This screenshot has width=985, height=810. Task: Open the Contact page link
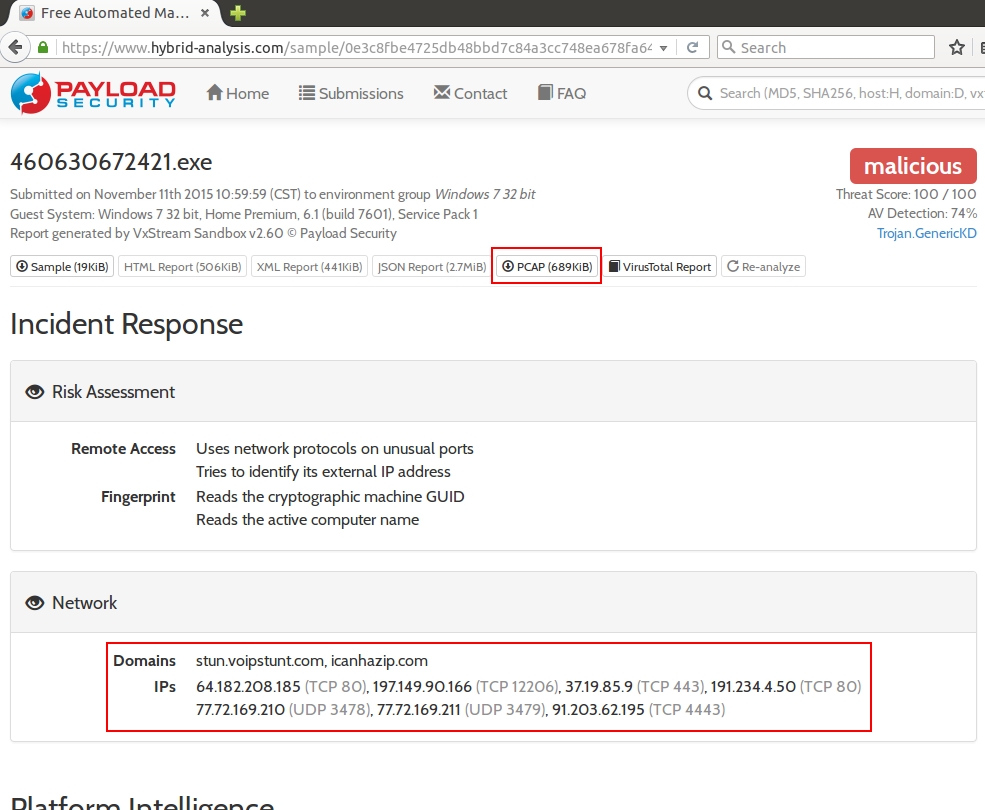470,93
